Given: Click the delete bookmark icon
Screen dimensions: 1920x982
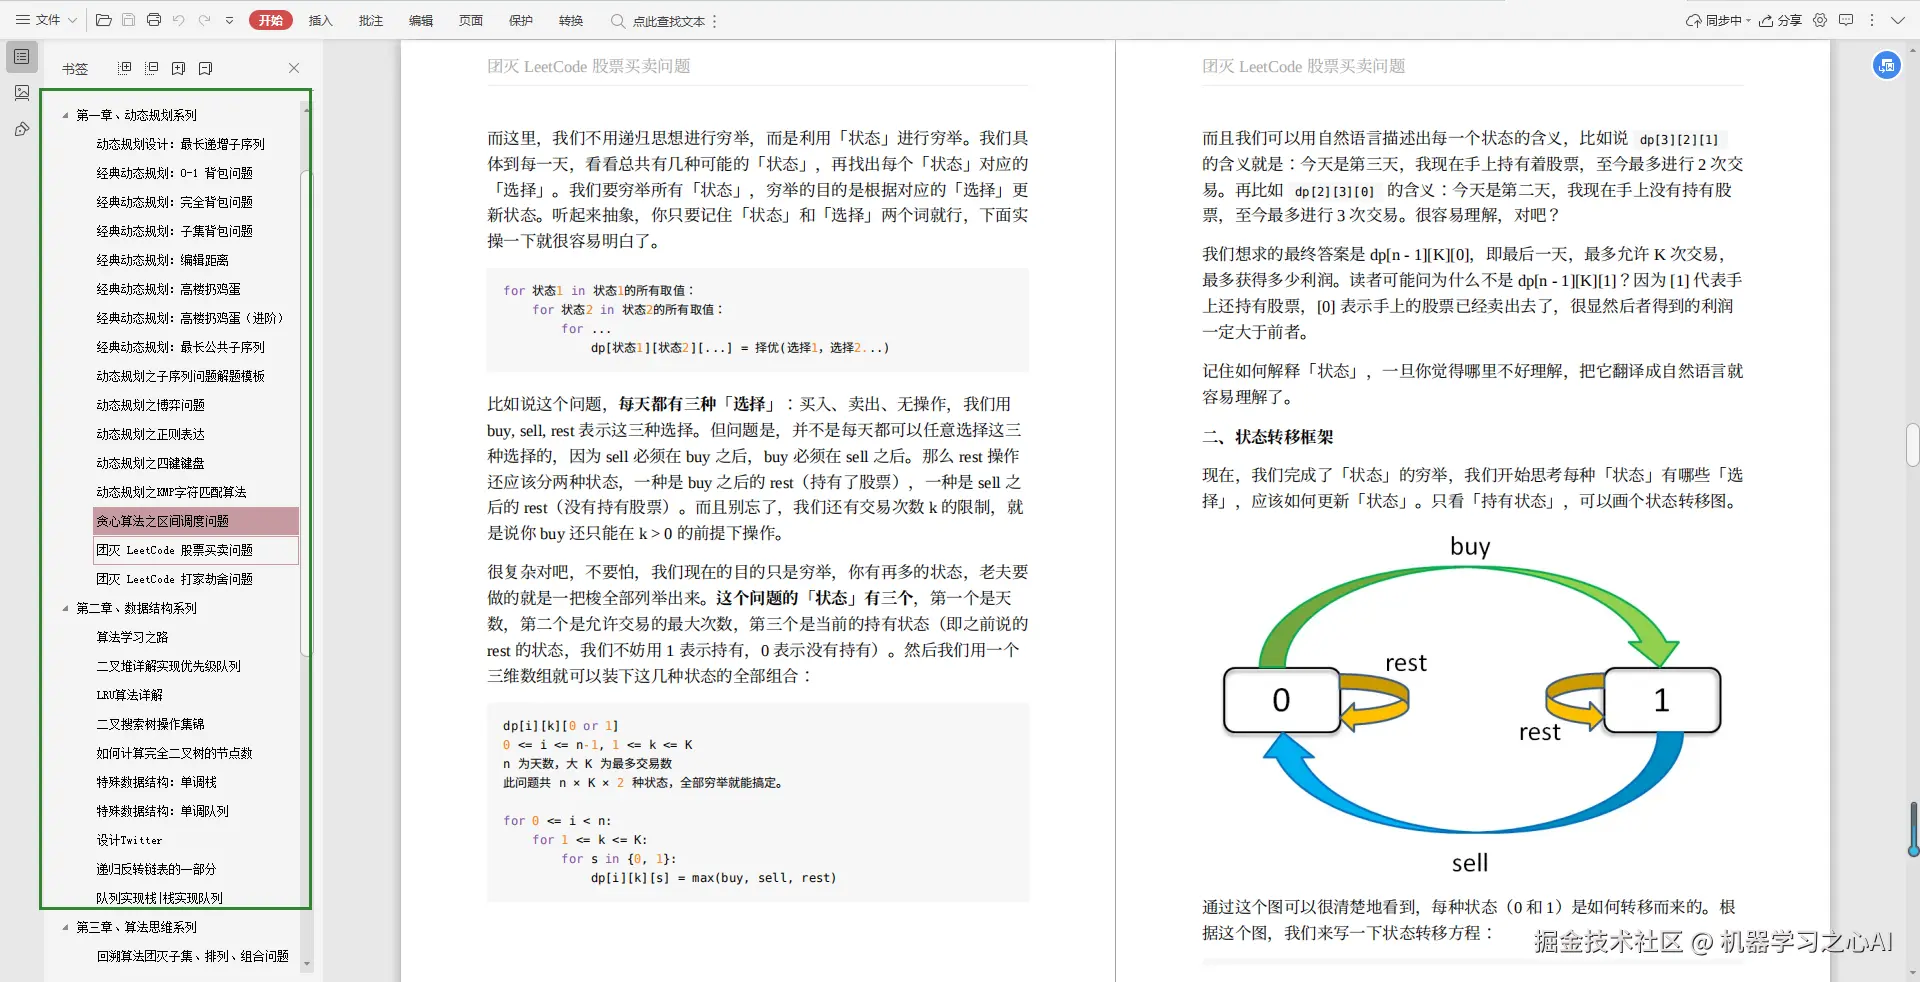Looking at the screenshot, I should coord(205,68).
